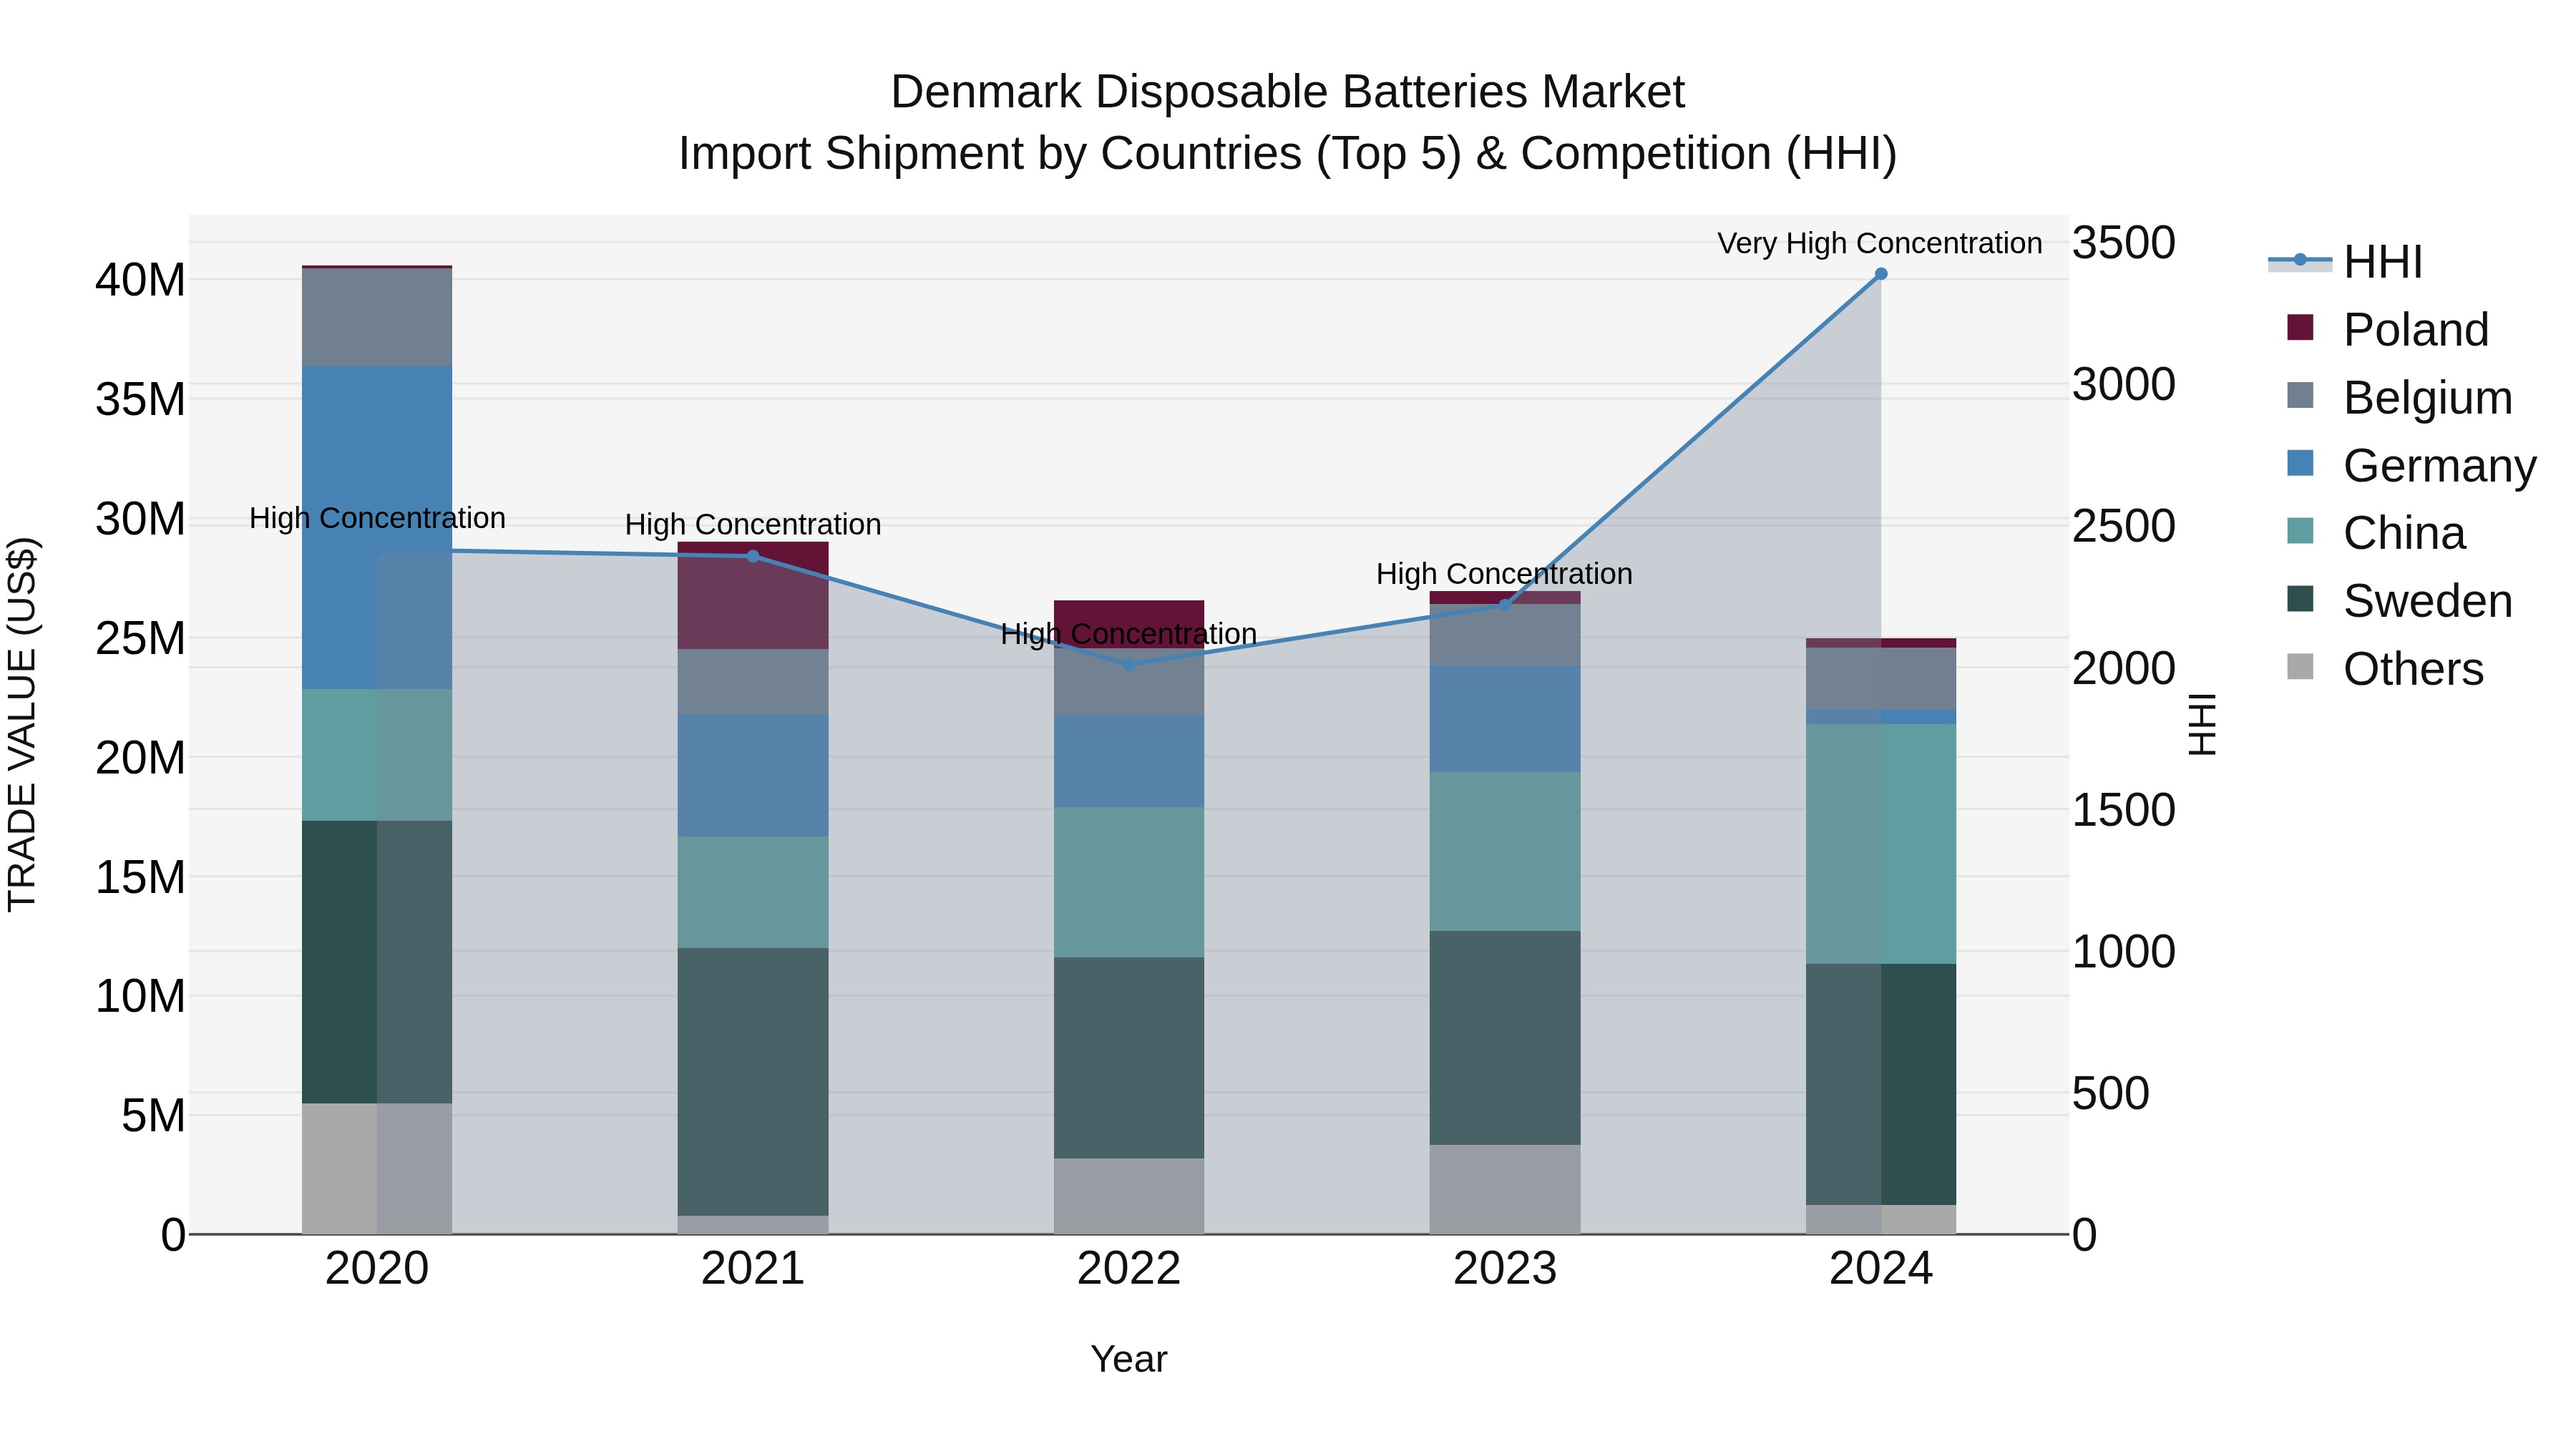Screen dimensions: 2576x1449
Task: Click the 2000 HHI axis tick label
Action: pyautogui.click(x=2123, y=668)
